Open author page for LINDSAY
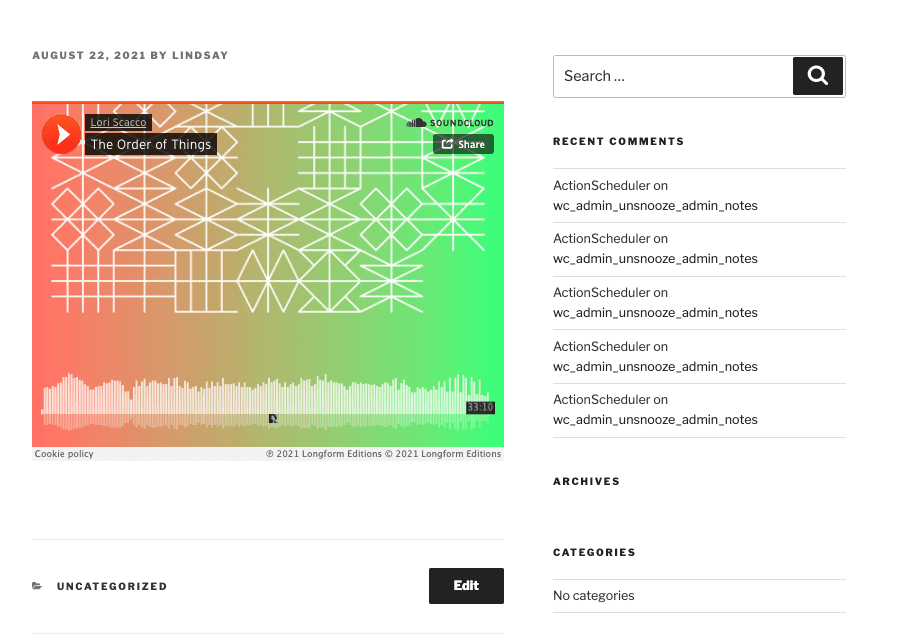 click(x=200, y=55)
